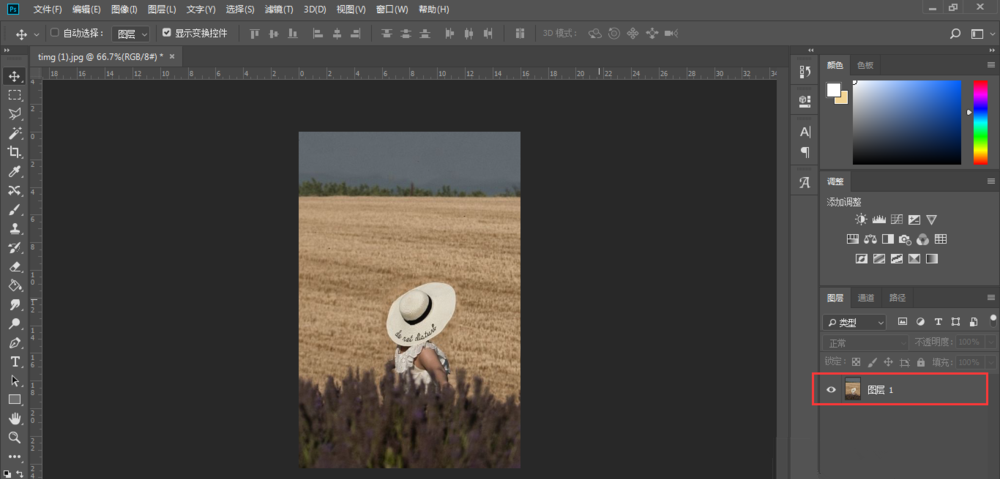Viewport: 1000px width, 479px height.
Task: Open the 滤镜(T) menu
Action: [x=279, y=9]
